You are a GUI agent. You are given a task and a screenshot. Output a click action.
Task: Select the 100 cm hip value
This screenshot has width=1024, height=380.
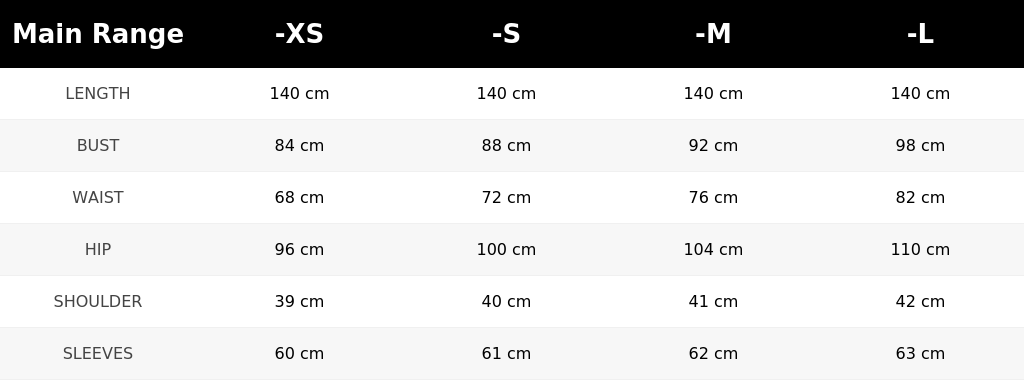pyautogui.click(x=506, y=249)
